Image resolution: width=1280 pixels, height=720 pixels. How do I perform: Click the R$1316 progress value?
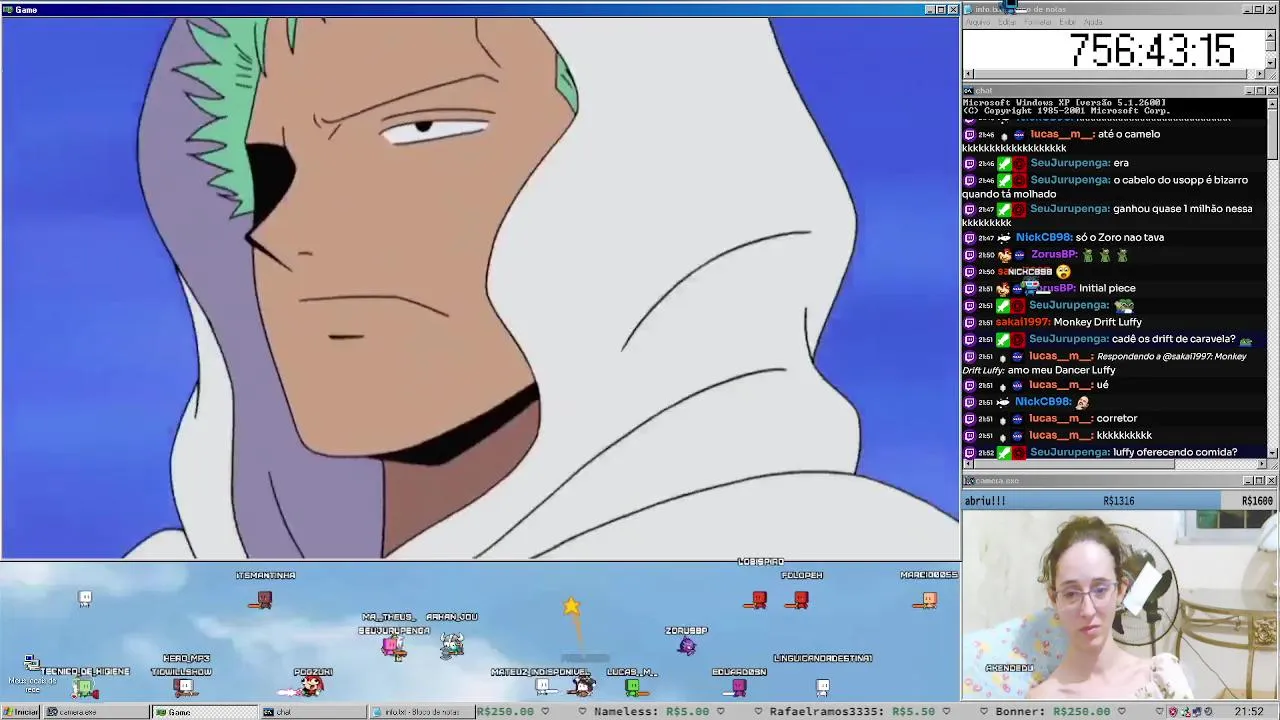[x=1118, y=501]
